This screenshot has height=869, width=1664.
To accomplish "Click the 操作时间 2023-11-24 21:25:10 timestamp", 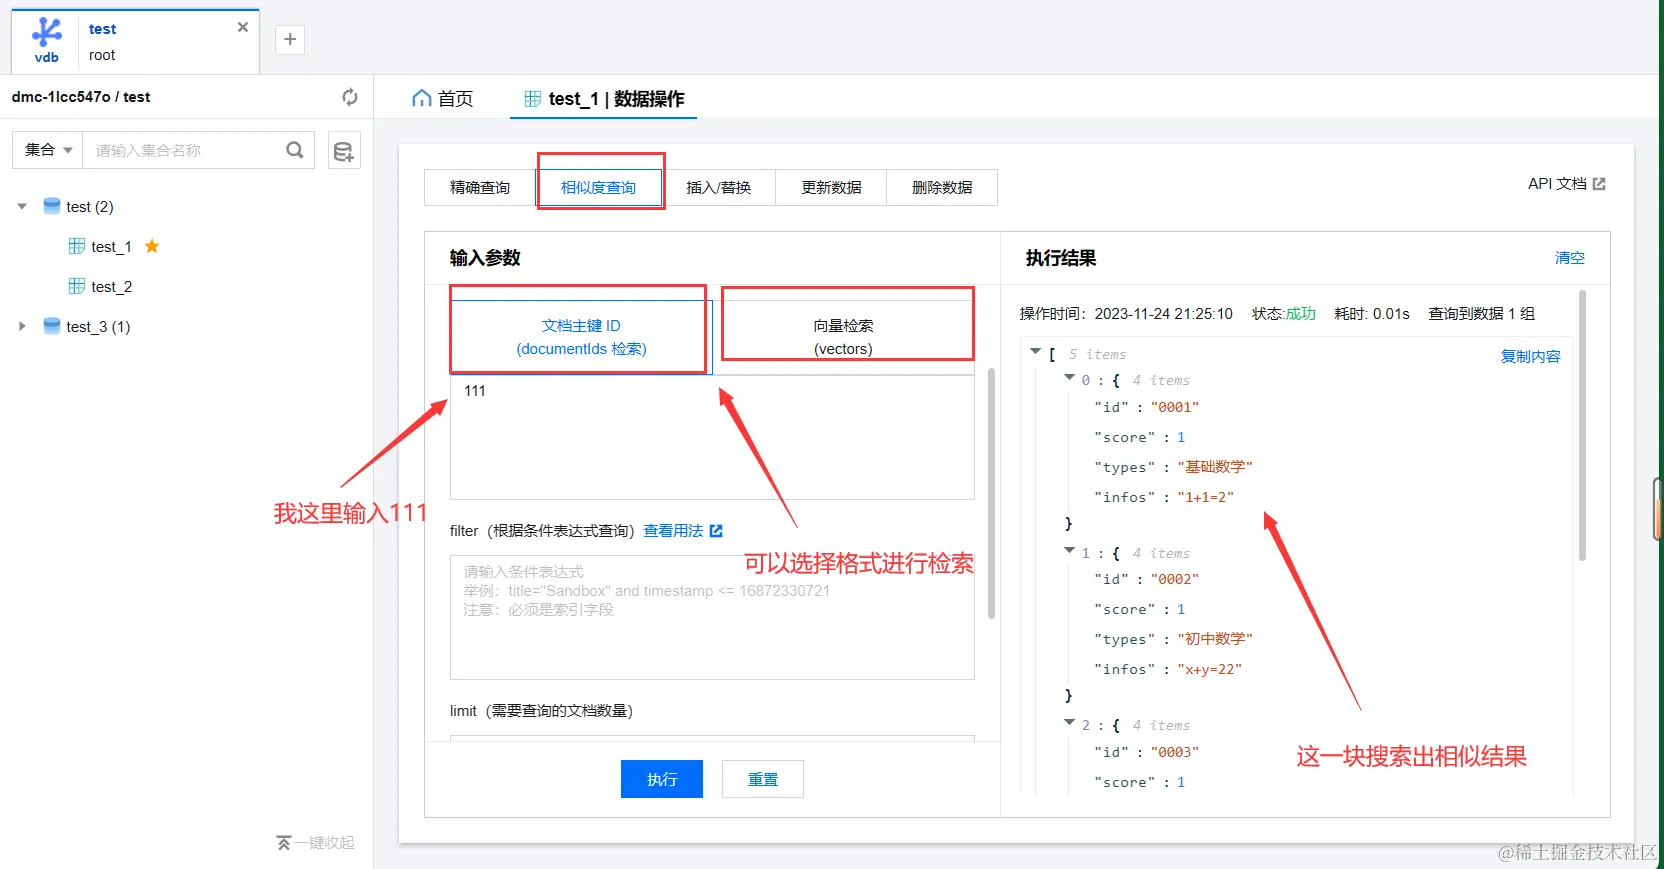I will click(1126, 314).
